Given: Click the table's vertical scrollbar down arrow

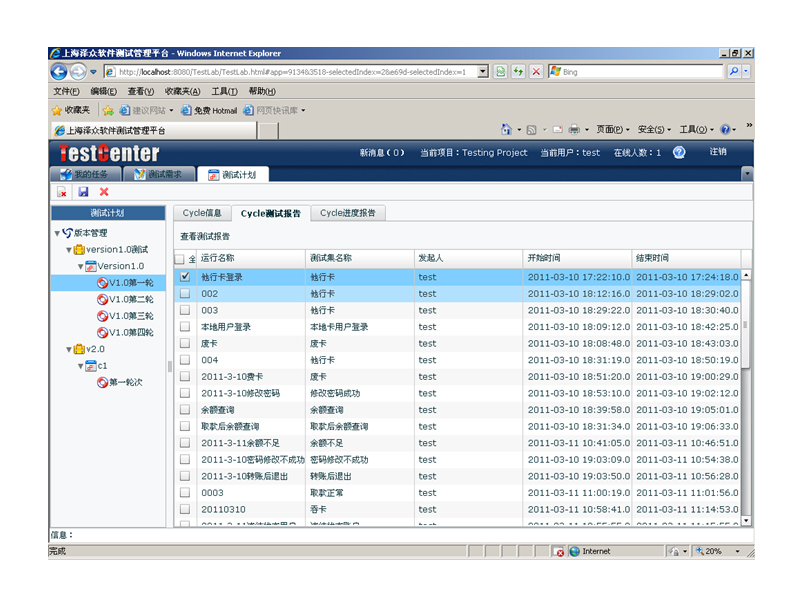Looking at the screenshot, I should pos(745,520).
